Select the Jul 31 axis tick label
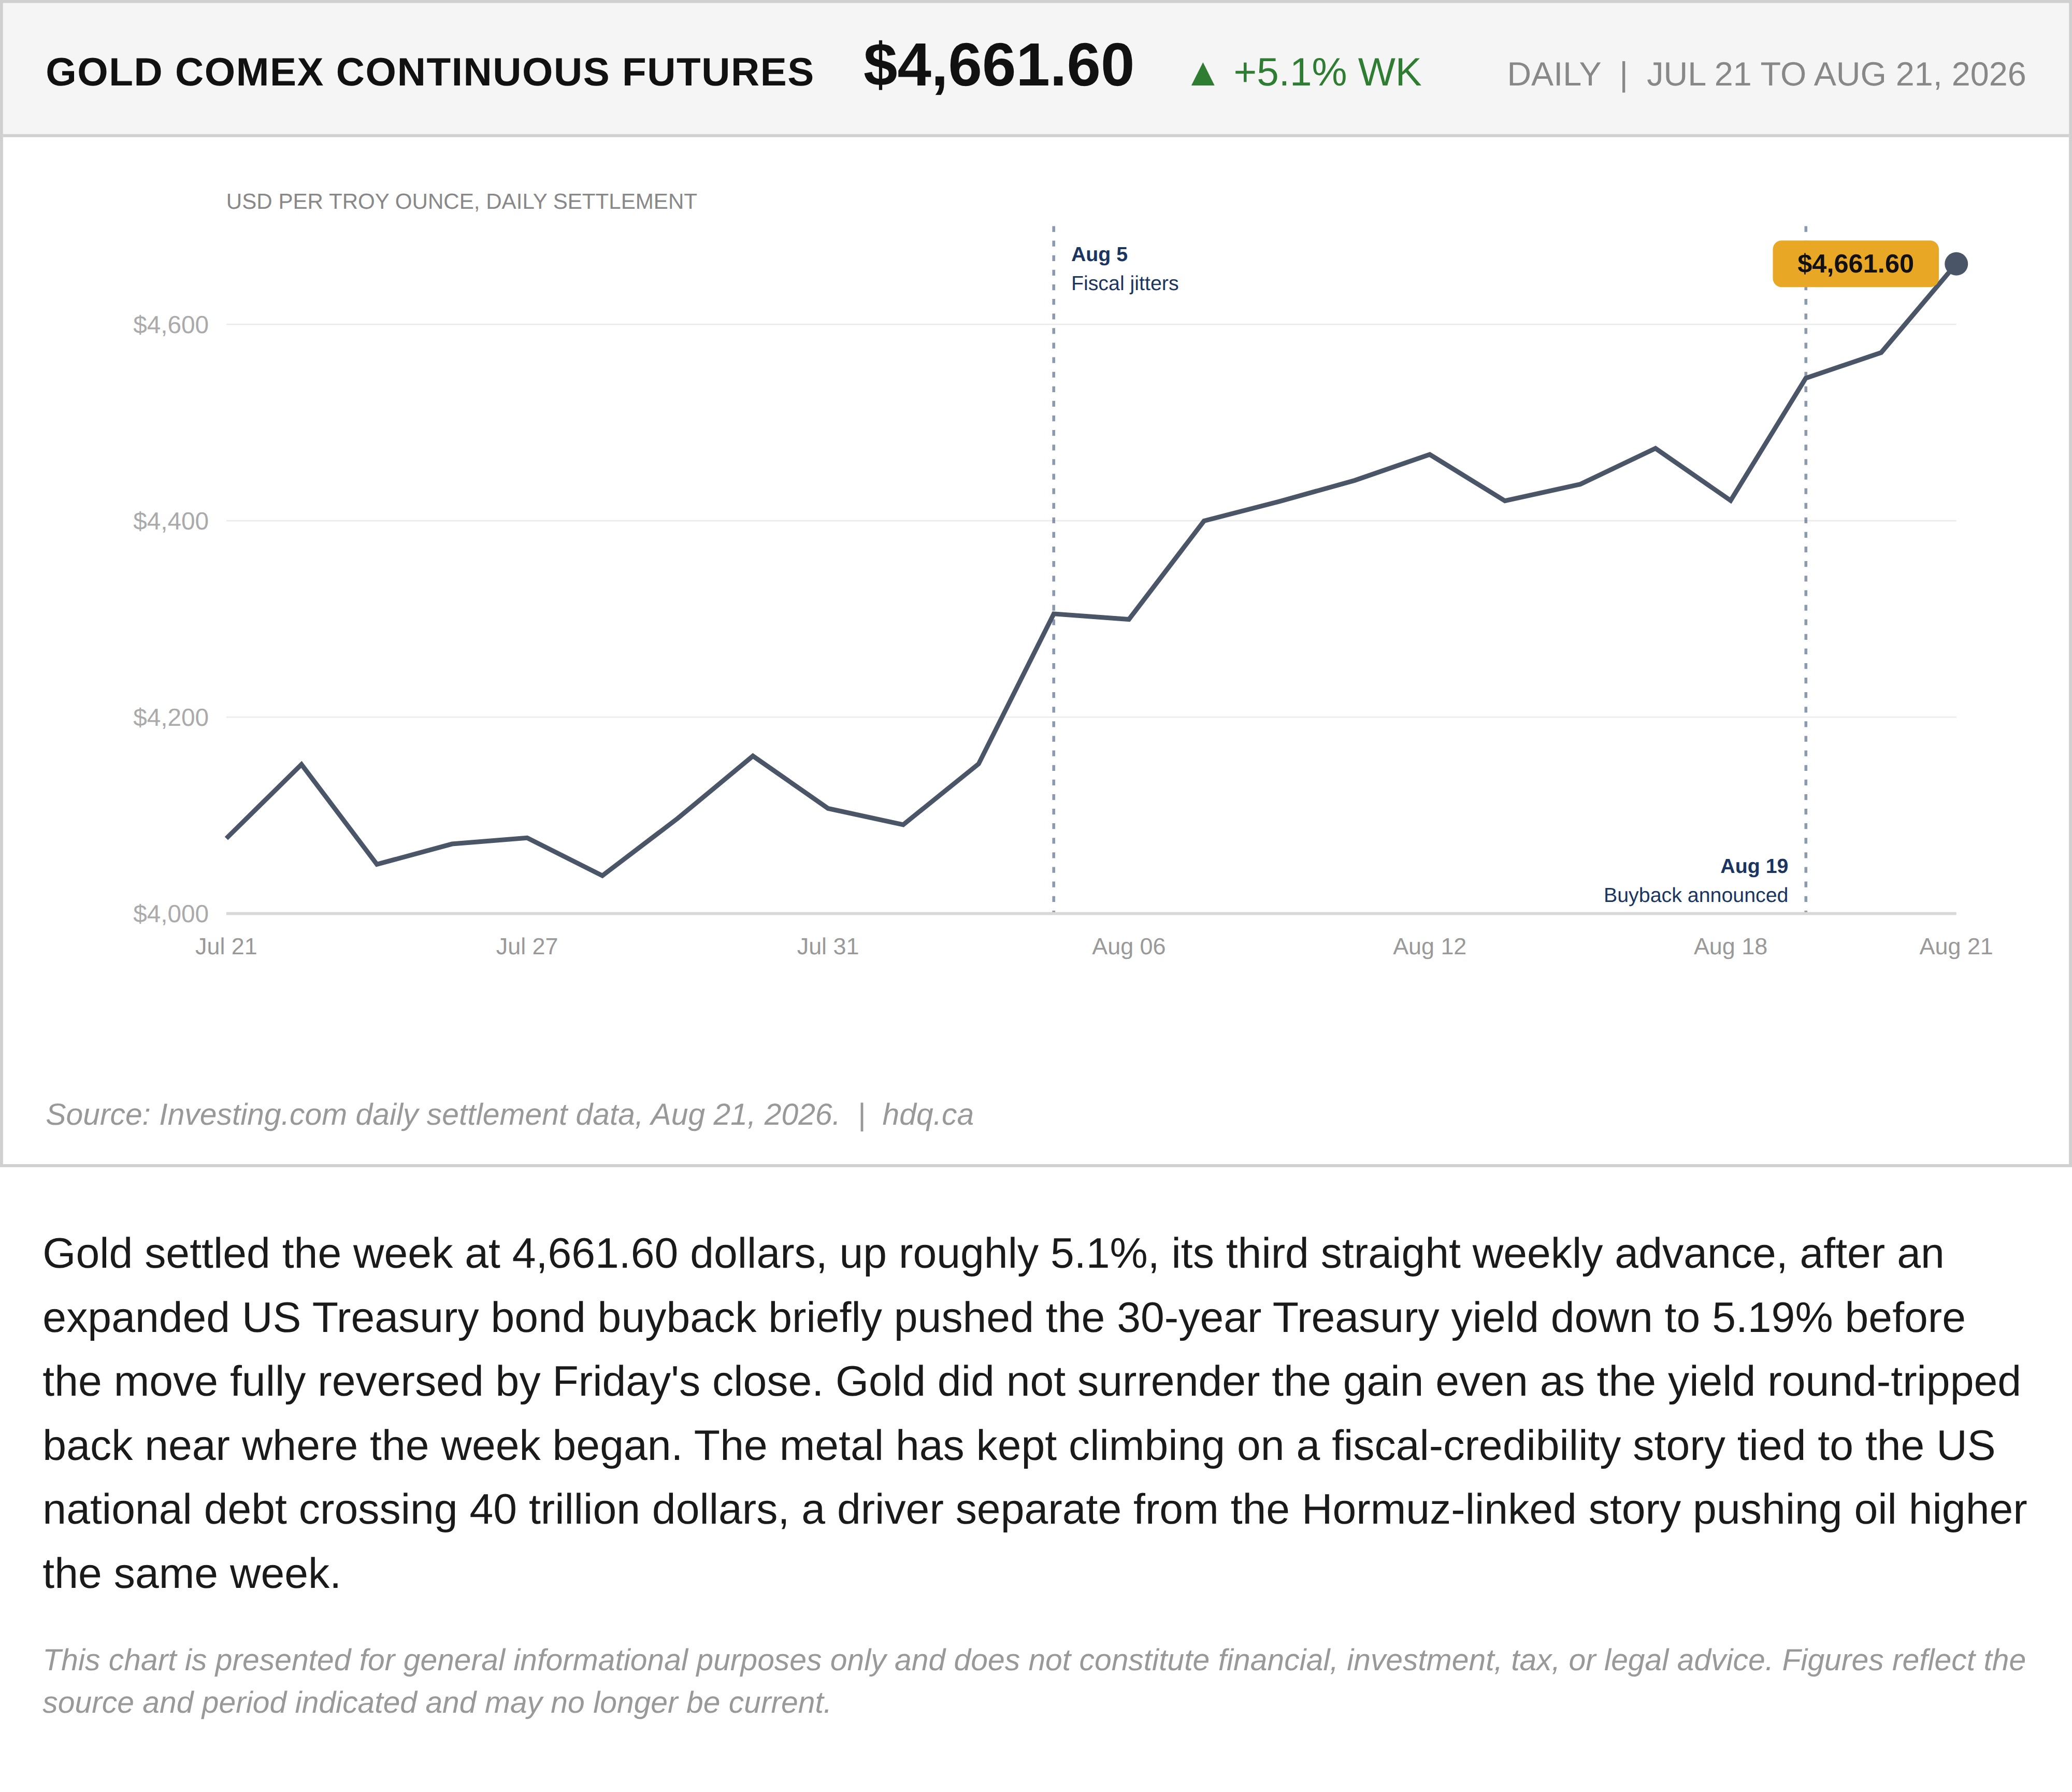2072x1792 pixels. (x=828, y=947)
